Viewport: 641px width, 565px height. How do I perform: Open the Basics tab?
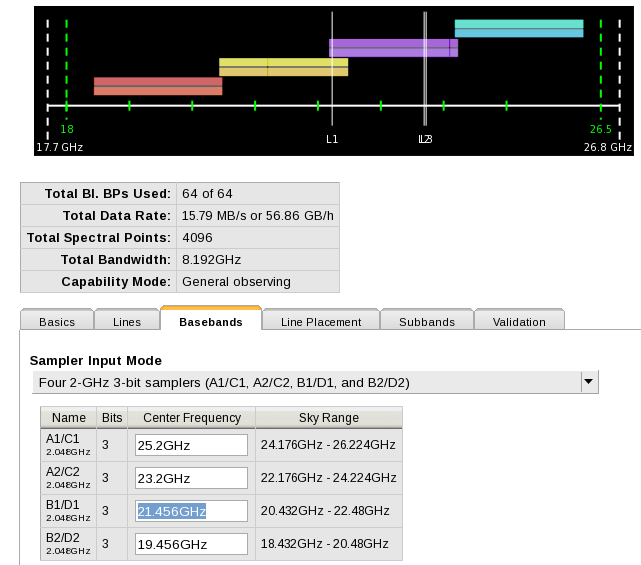(x=57, y=321)
